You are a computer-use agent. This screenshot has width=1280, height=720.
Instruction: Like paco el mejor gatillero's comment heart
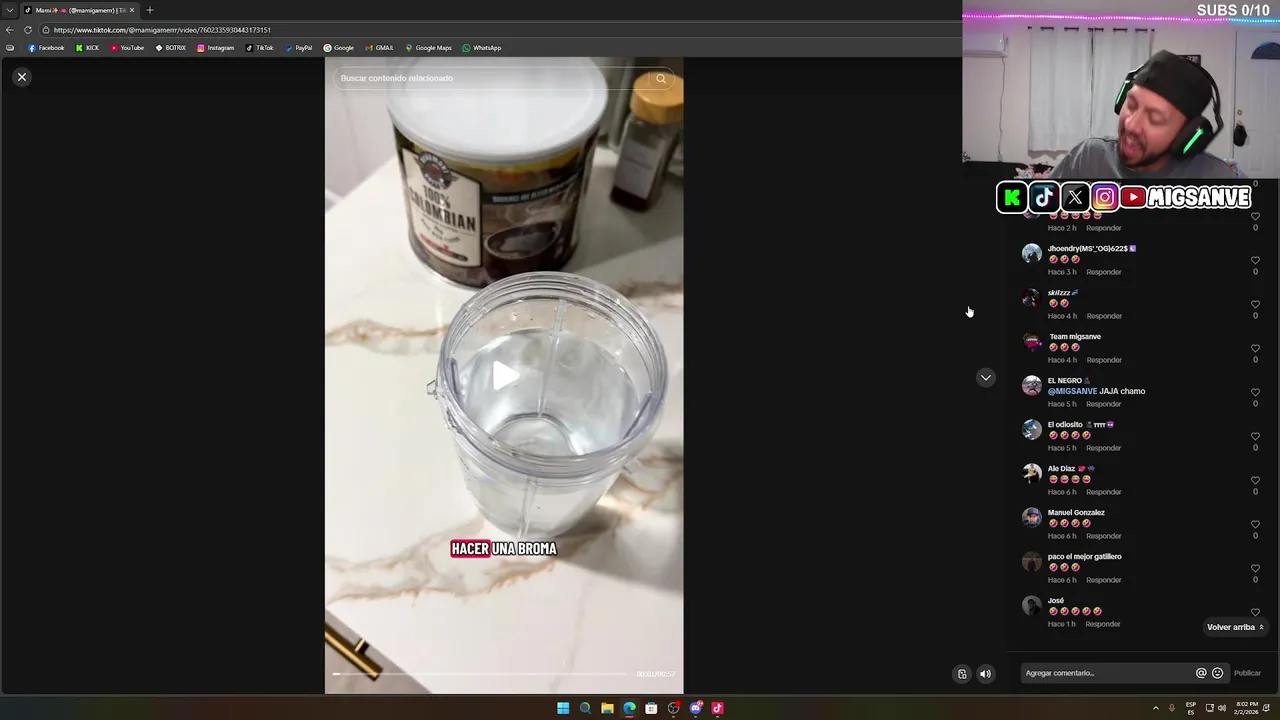(1255, 569)
